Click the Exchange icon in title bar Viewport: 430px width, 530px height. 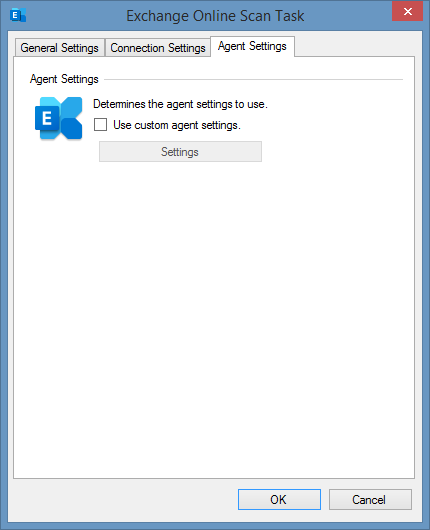coord(18,16)
